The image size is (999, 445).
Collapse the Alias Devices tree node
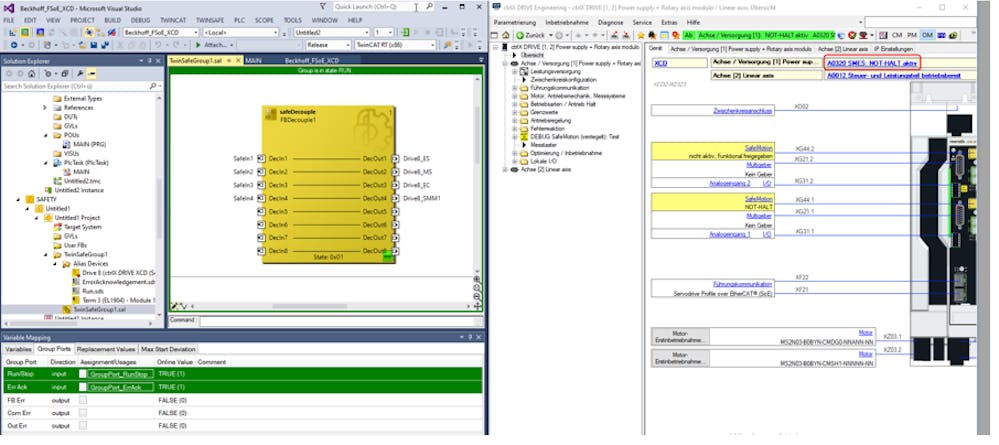click(55, 263)
